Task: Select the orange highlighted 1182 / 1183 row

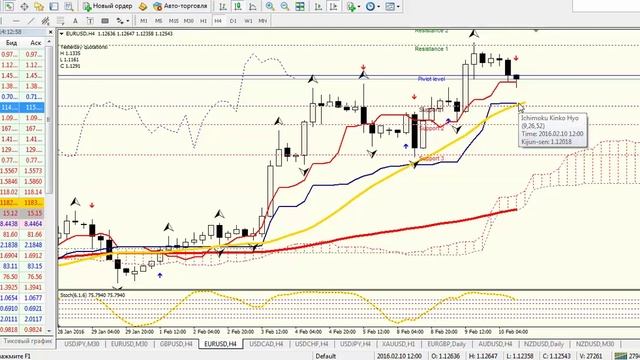Action: point(22,202)
